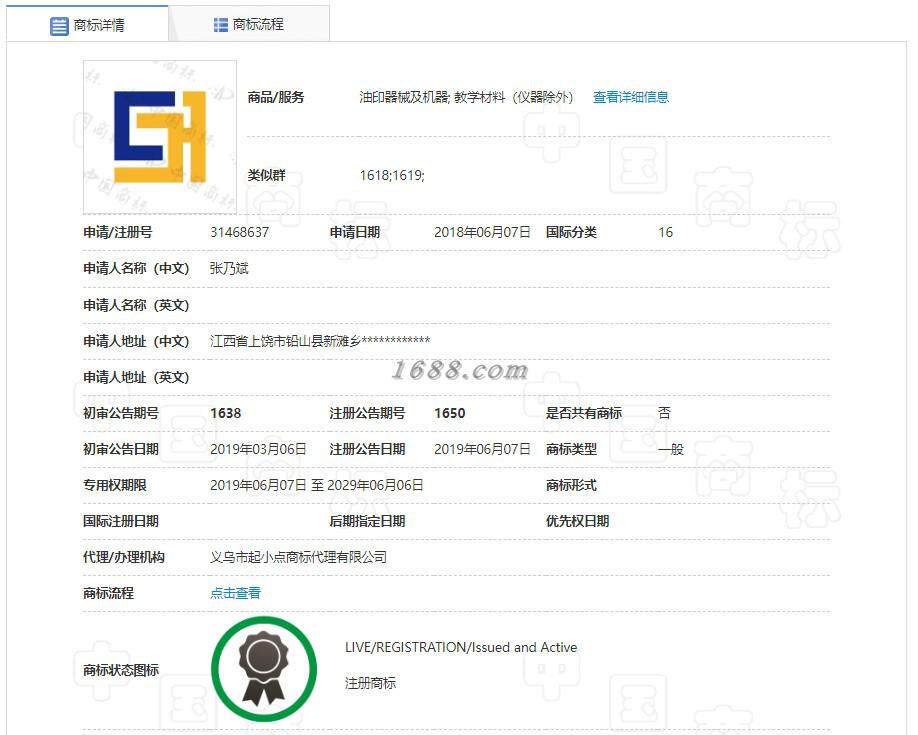Screen dimensions: 918x735
Task: Click the trademark logo thumbnail
Action: point(160,137)
